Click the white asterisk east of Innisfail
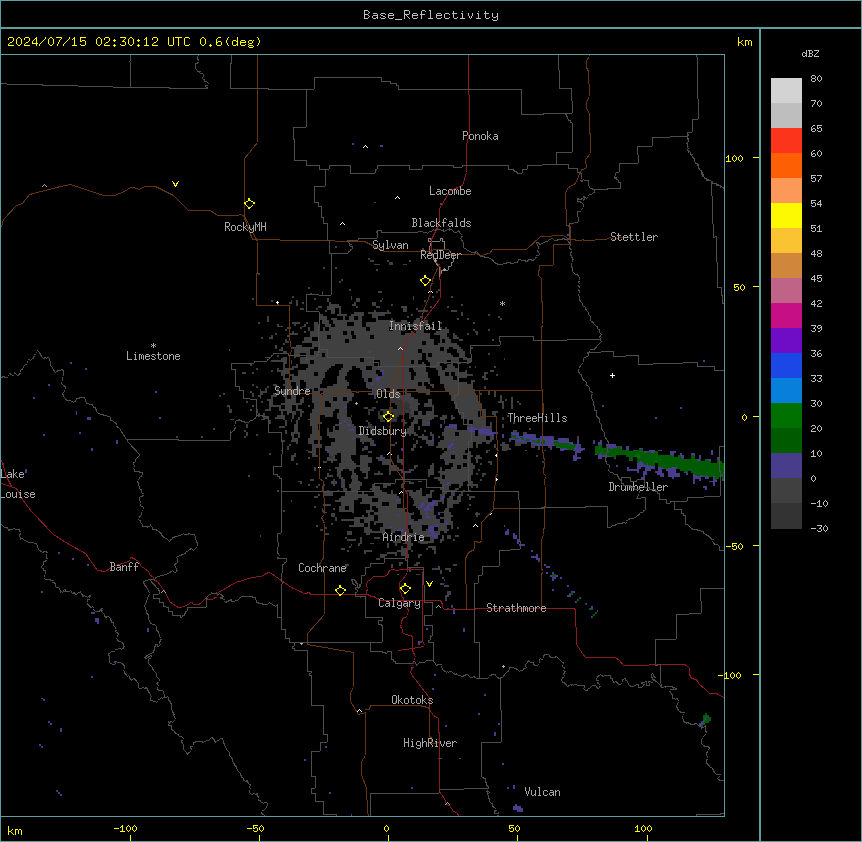Screen dimensions: 862x842 (502, 303)
